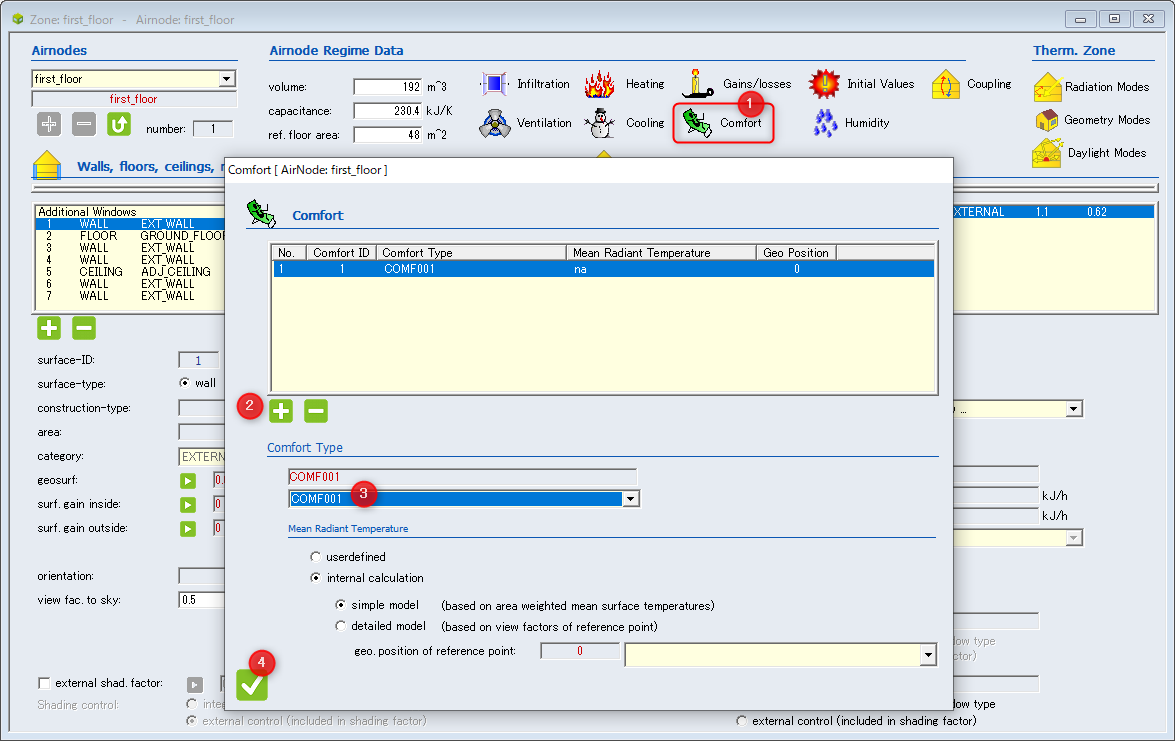
Task: Add a new comfort type with plus button
Action: 281,411
